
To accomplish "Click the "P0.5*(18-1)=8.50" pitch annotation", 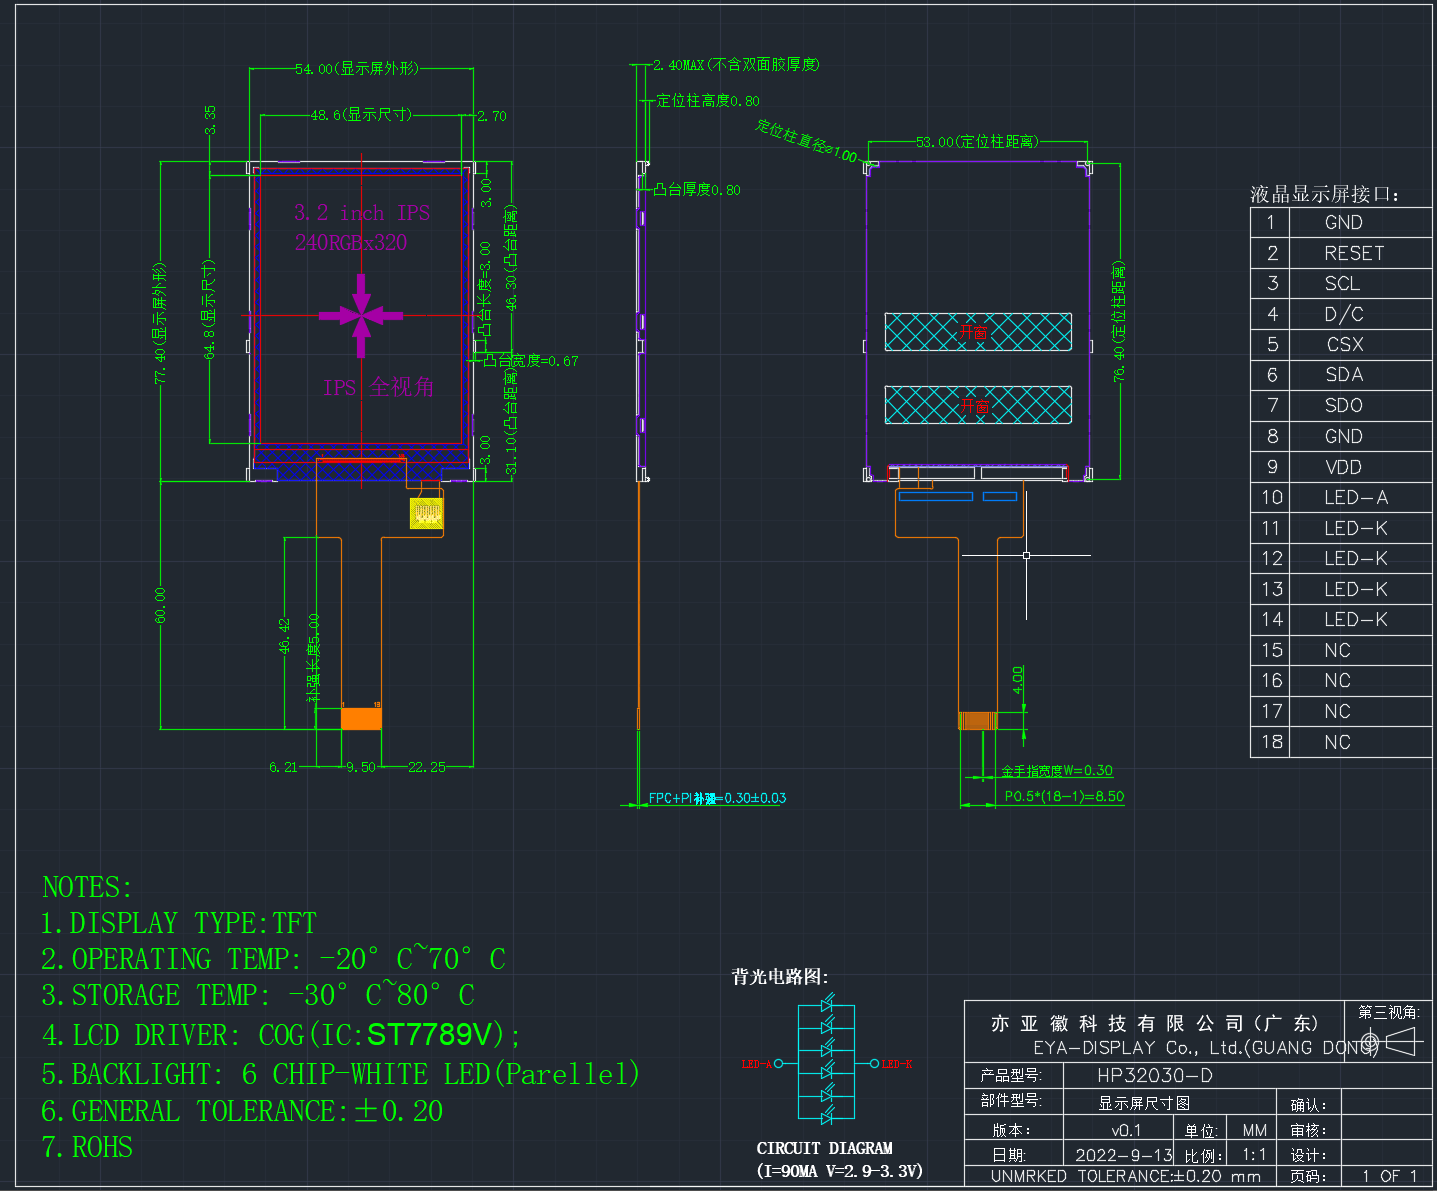I will [x=1064, y=797].
